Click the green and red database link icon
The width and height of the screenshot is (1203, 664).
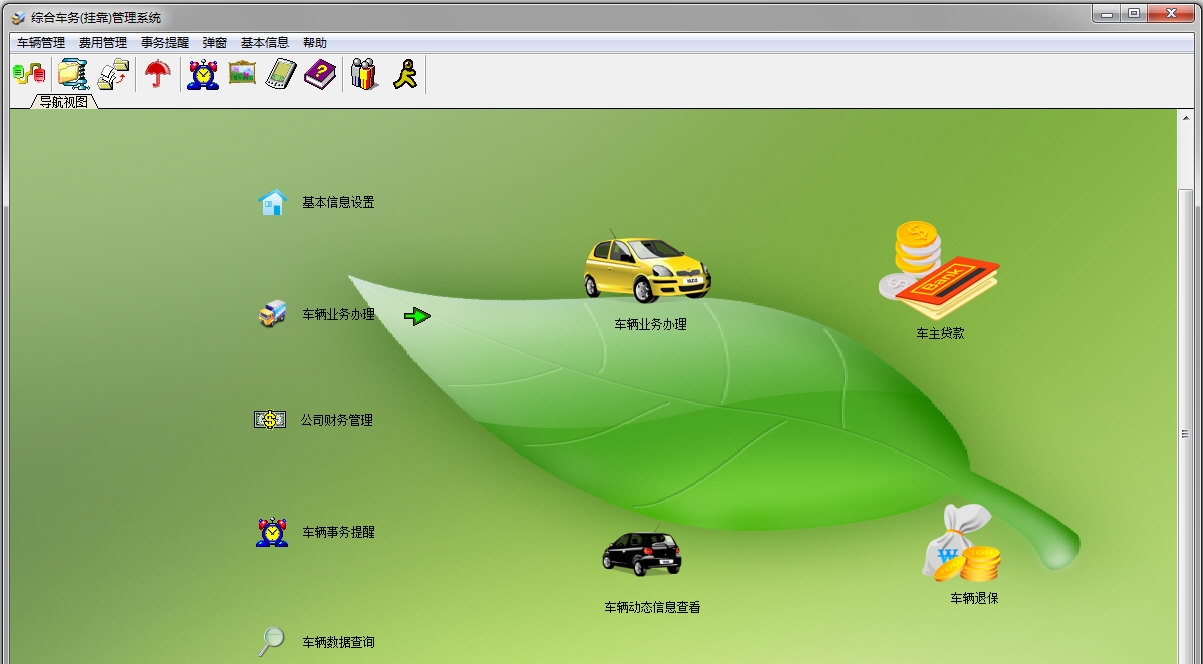(x=29, y=74)
